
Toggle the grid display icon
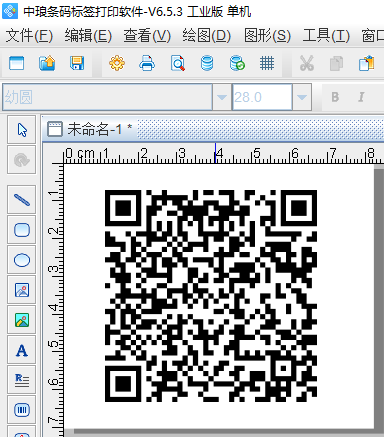[267, 63]
